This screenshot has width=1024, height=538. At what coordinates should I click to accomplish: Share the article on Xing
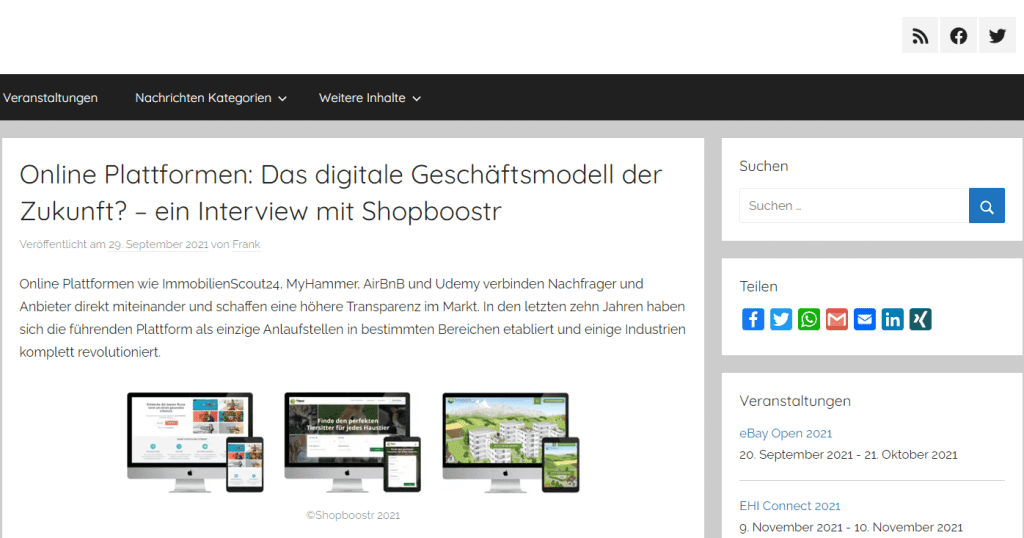point(920,319)
